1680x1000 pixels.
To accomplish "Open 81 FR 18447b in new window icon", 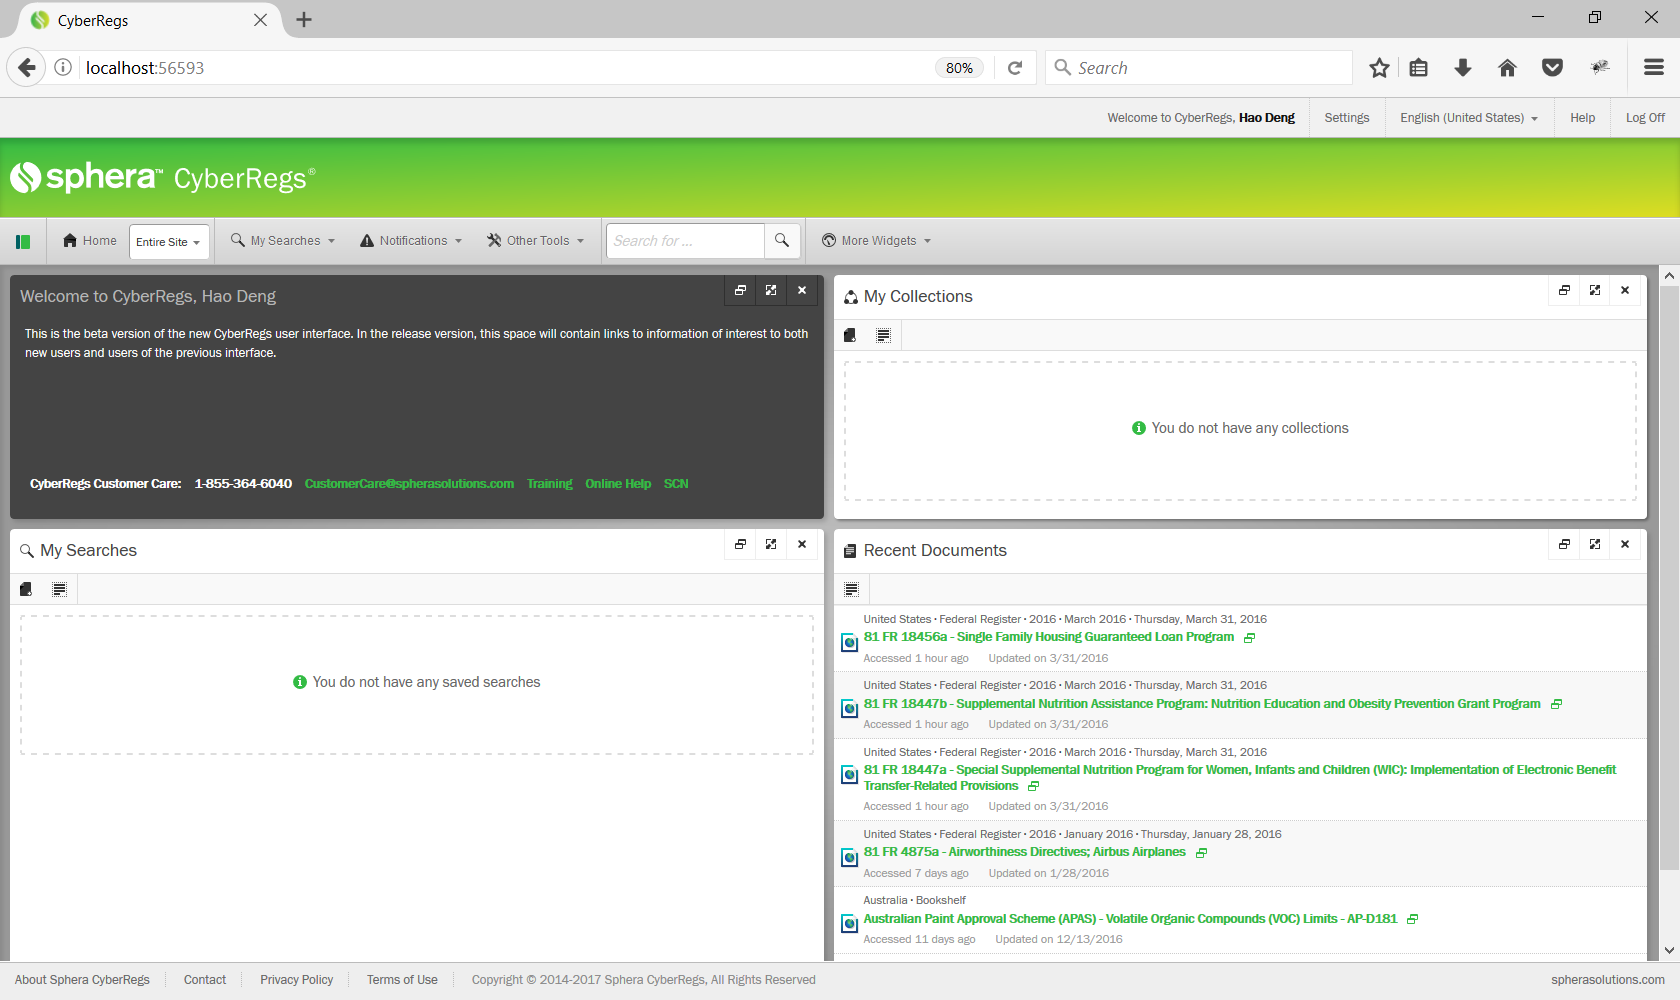I will [x=1556, y=704].
